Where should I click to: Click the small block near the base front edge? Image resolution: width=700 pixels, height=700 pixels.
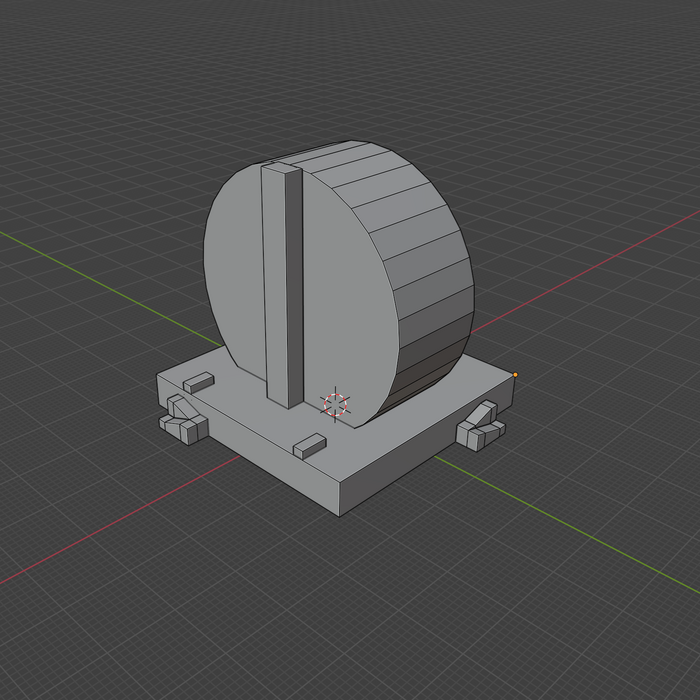point(309,446)
